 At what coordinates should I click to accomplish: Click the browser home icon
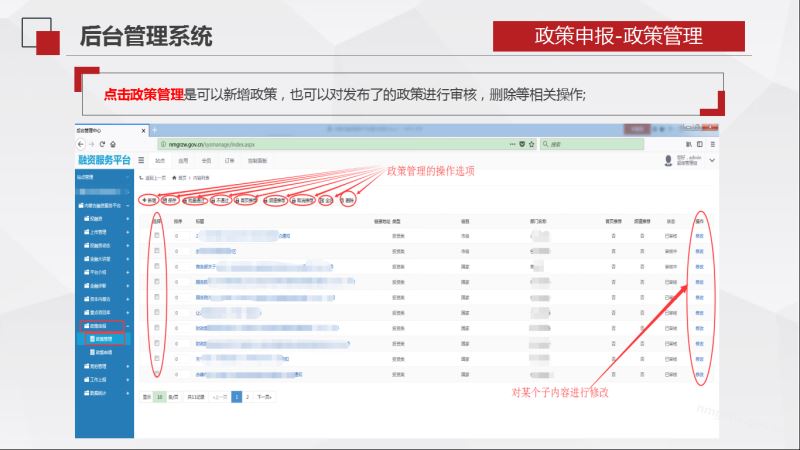click(x=114, y=144)
